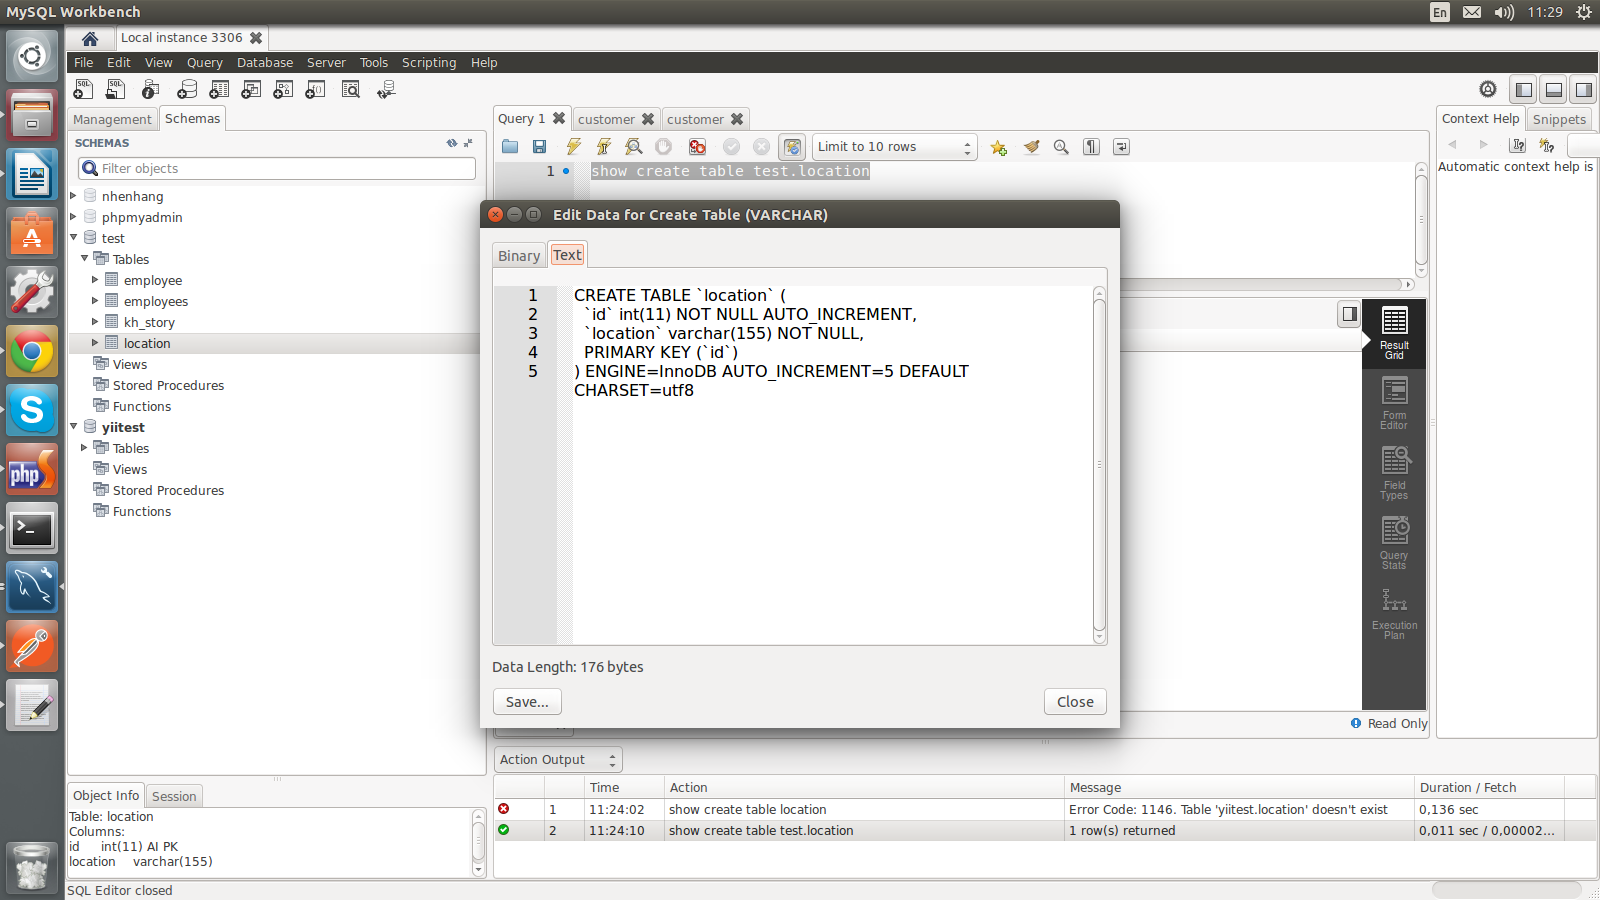Toggle the autocommit mode button

pyautogui.click(x=792, y=147)
